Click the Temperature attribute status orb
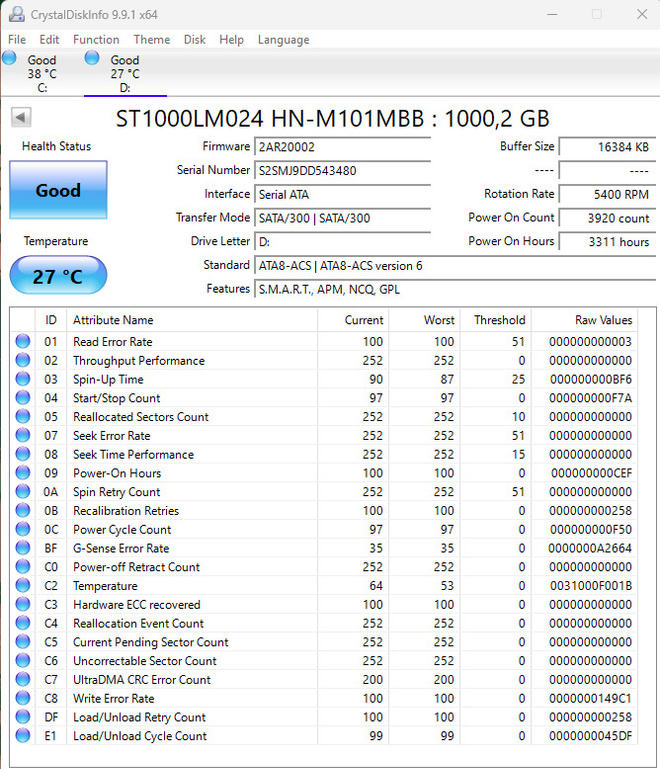 23,585
